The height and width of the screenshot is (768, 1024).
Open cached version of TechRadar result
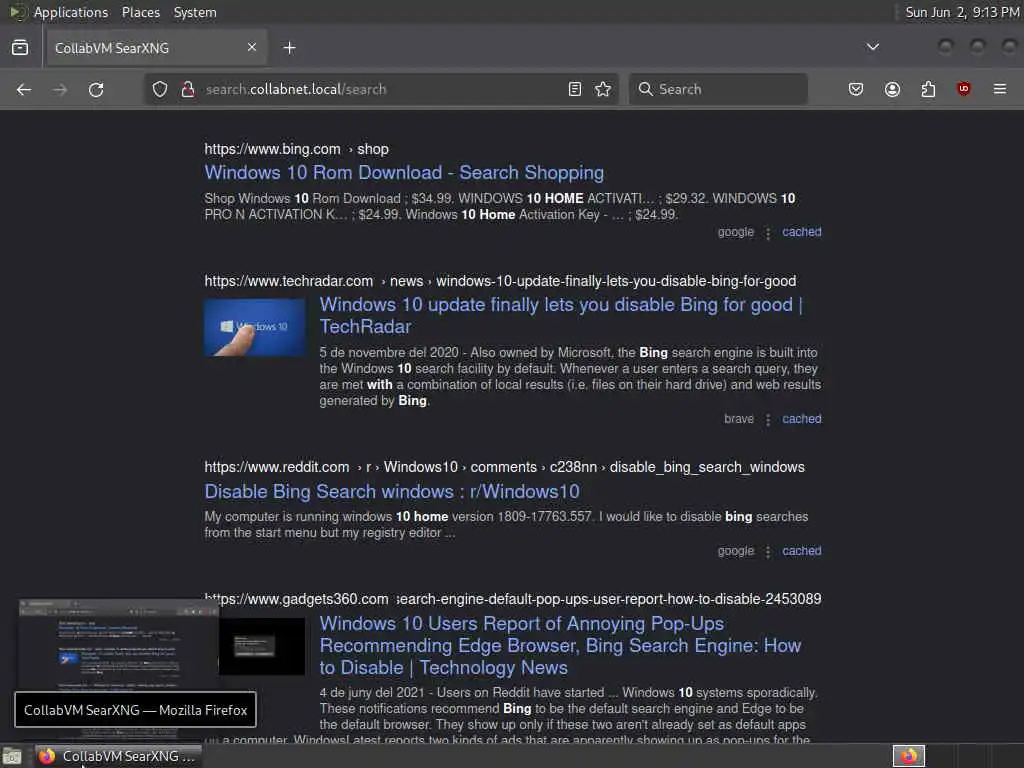[802, 419]
